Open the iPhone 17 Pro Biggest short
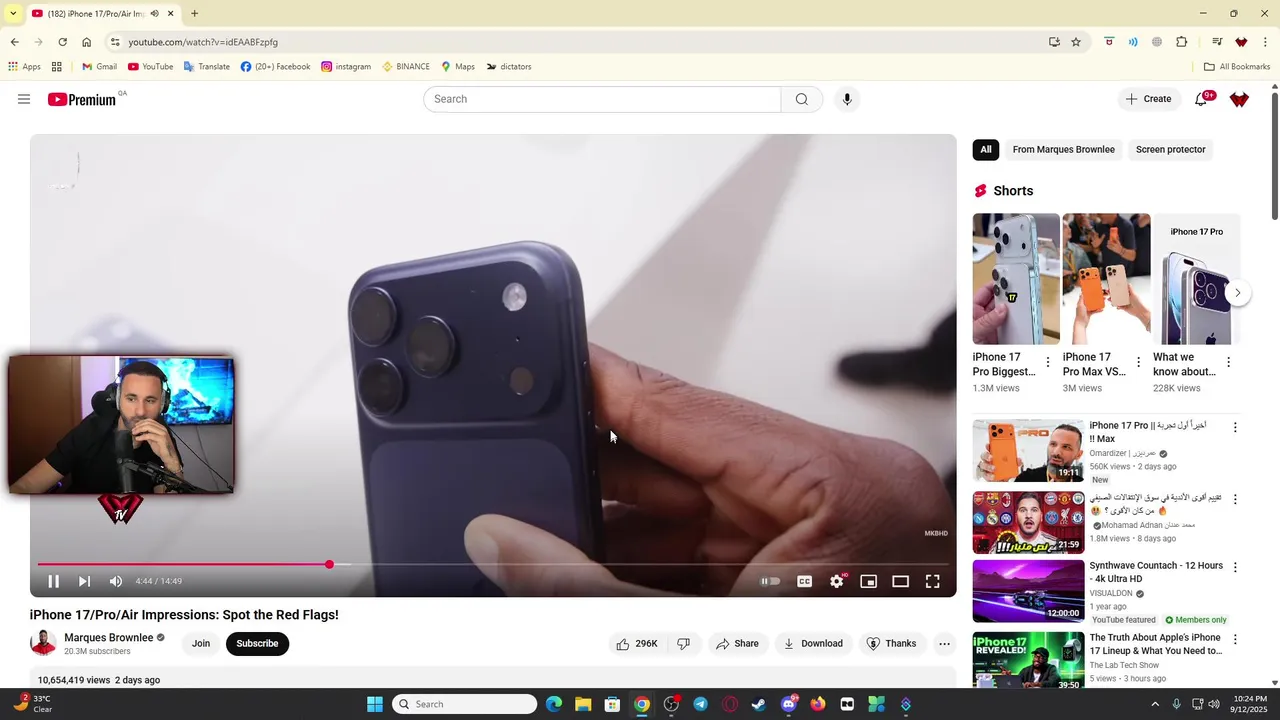The height and width of the screenshot is (720, 1280). click(x=1016, y=279)
